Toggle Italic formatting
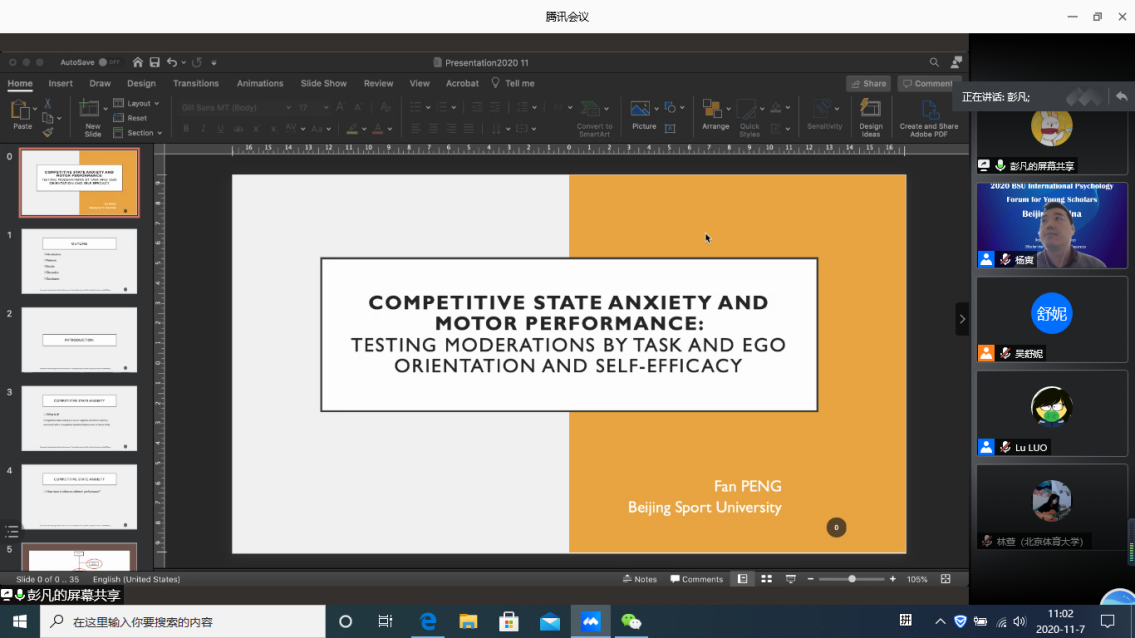Image resolution: width=1135 pixels, height=638 pixels. [203, 129]
